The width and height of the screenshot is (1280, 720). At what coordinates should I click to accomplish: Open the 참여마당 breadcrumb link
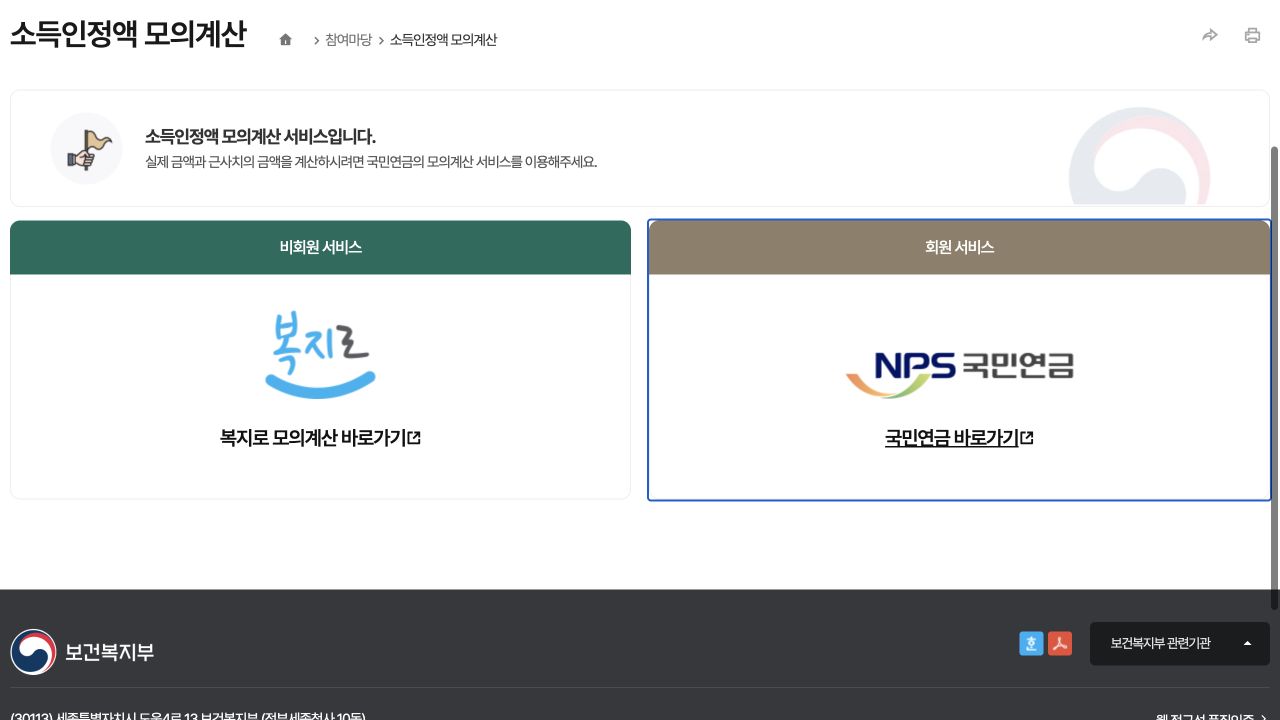[x=348, y=40]
